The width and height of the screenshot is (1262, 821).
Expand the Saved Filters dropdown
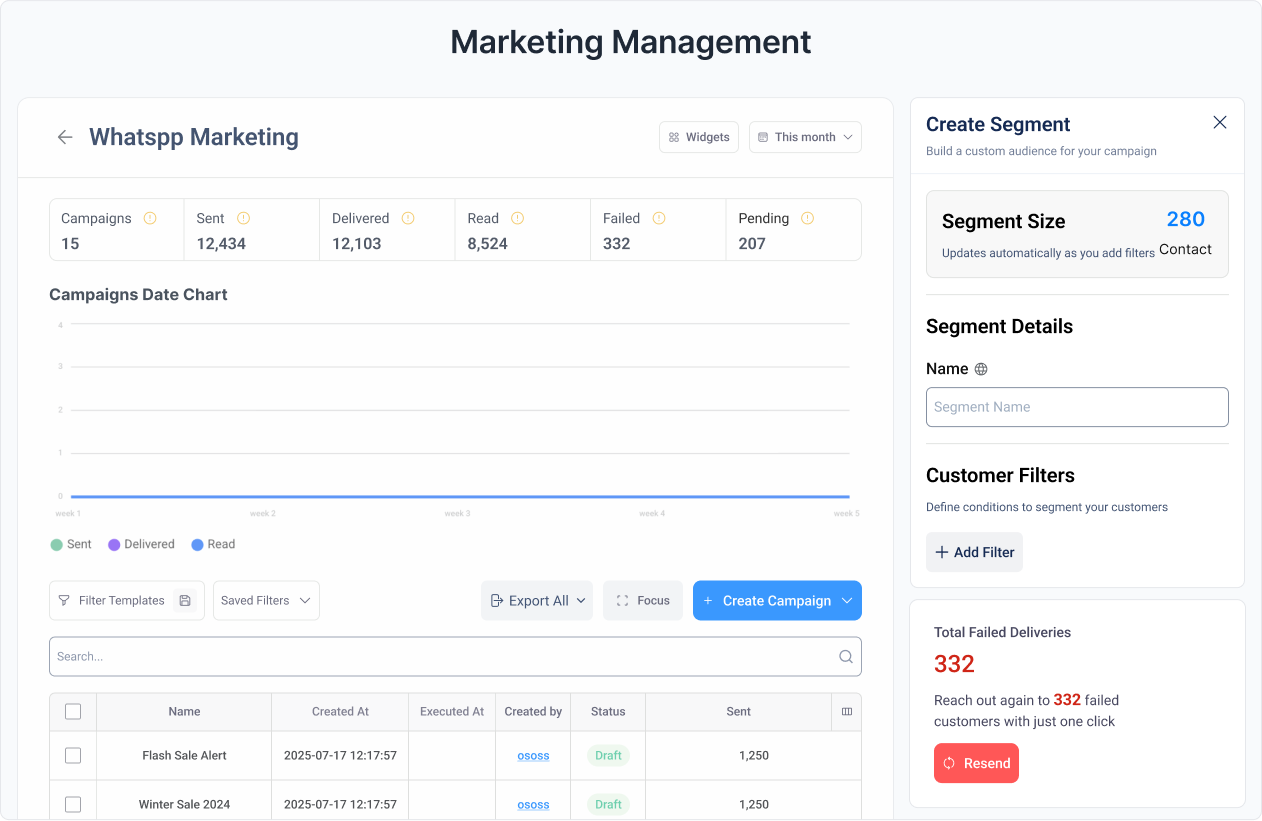click(x=266, y=601)
